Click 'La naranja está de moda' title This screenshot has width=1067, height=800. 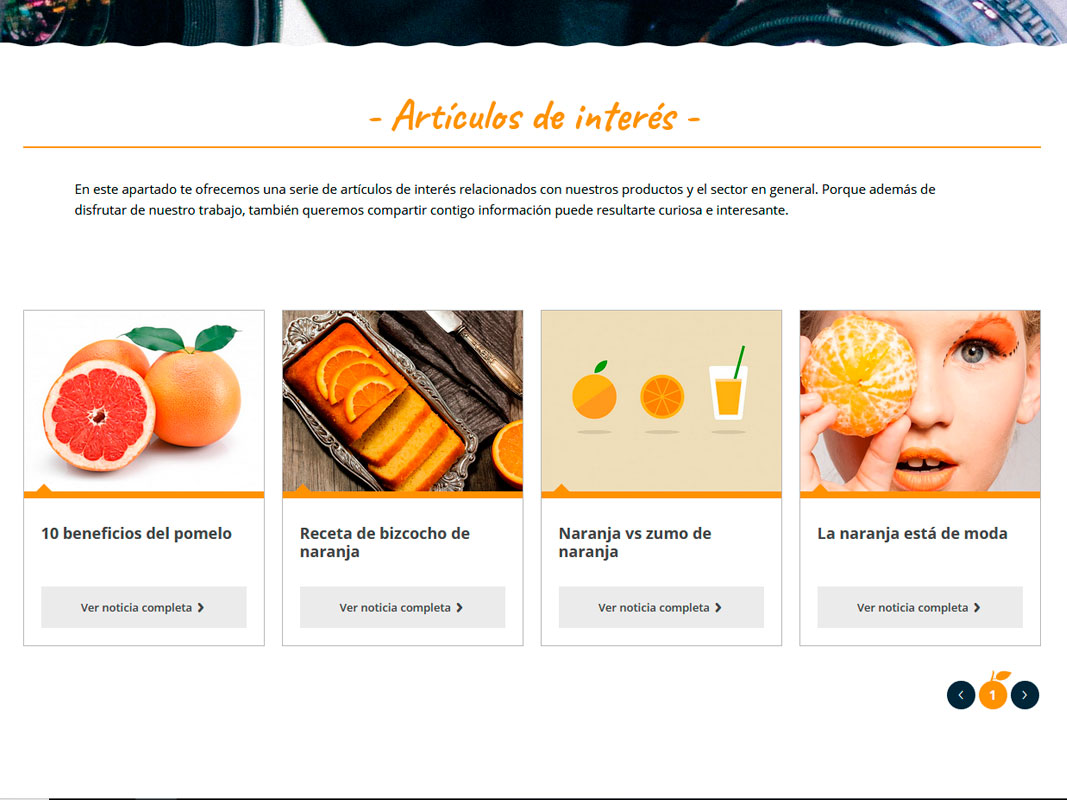point(912,533)
